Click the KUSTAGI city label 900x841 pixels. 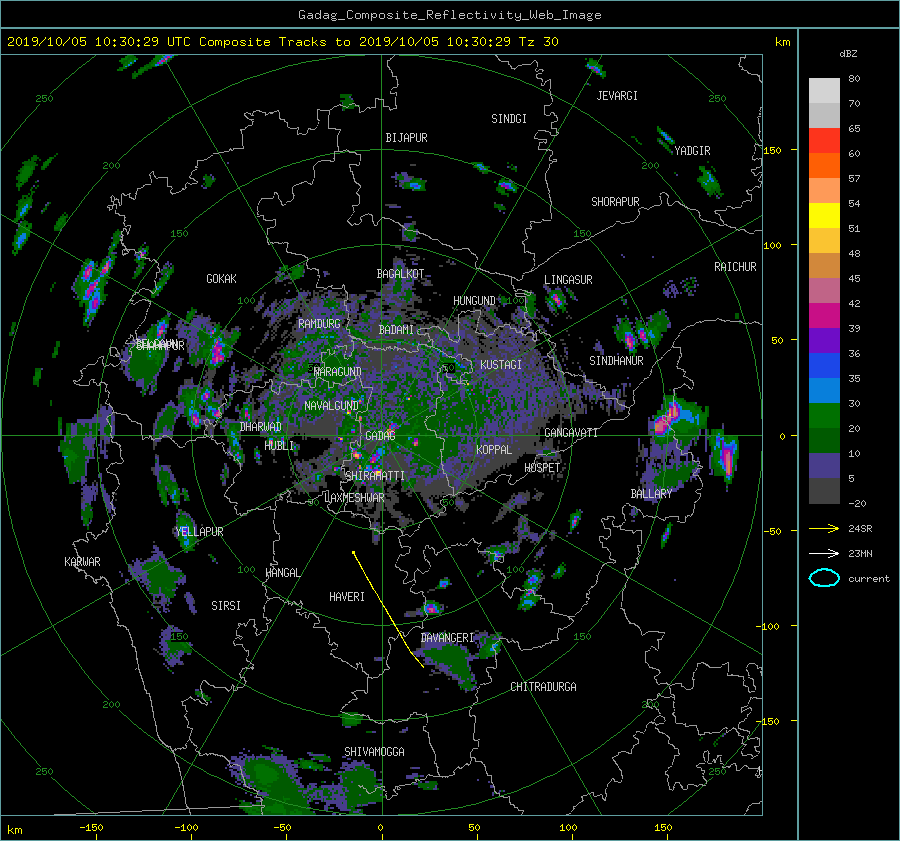(x=501, y=365)
